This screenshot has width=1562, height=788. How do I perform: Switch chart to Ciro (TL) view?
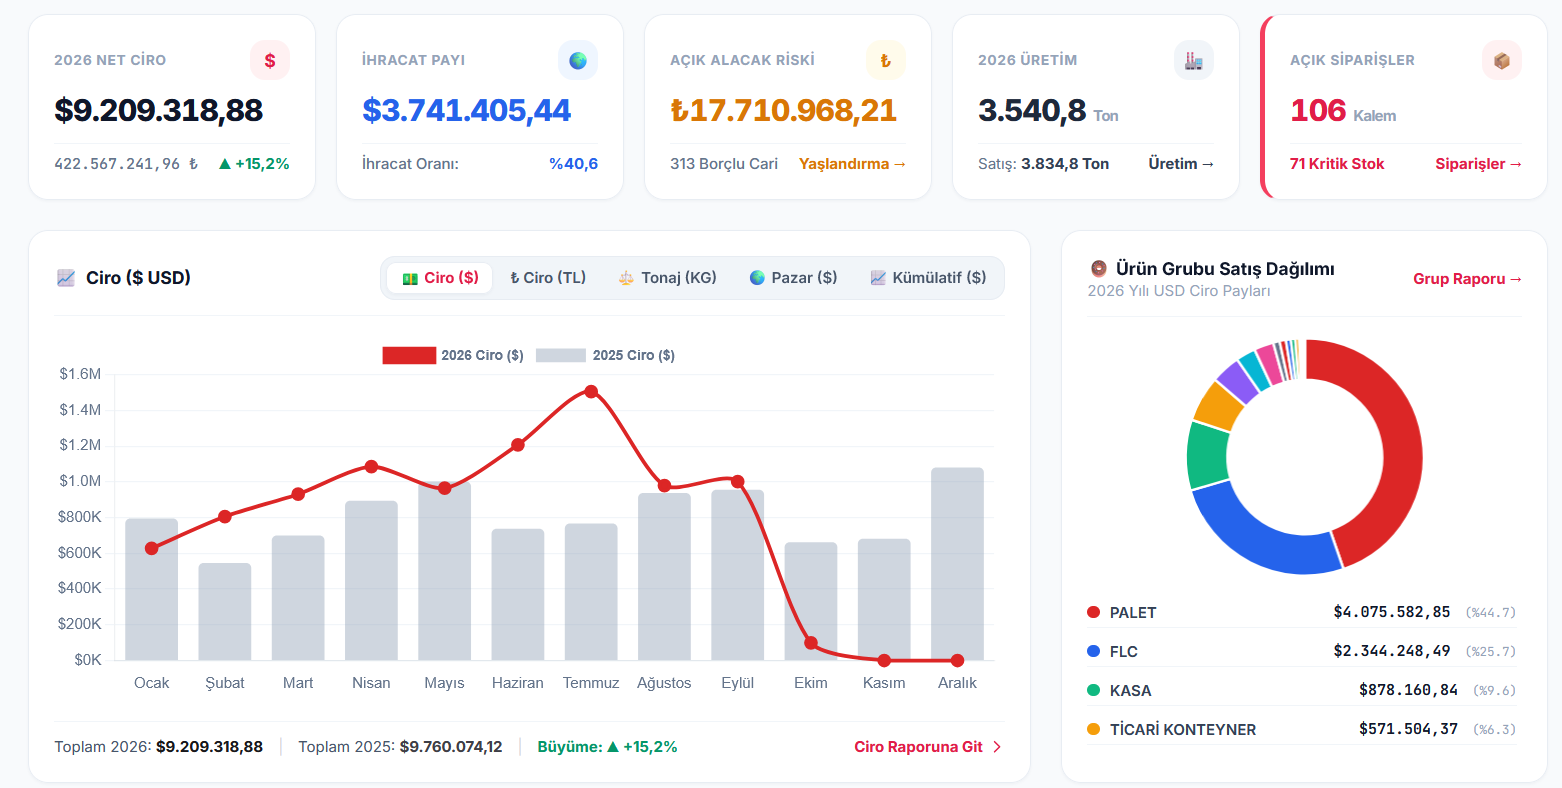[x=548, y=278]
